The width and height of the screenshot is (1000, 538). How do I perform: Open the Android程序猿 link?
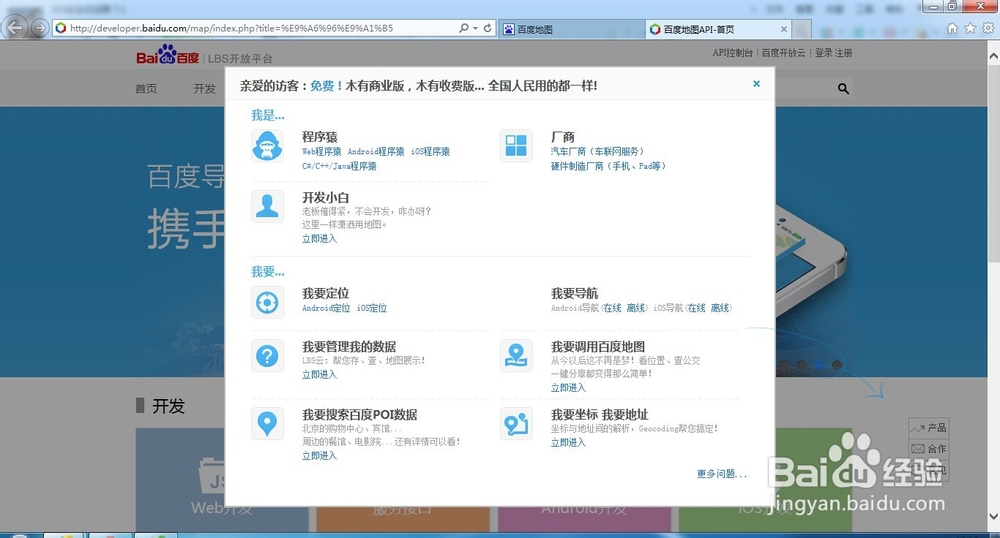(x=376, y=152)
